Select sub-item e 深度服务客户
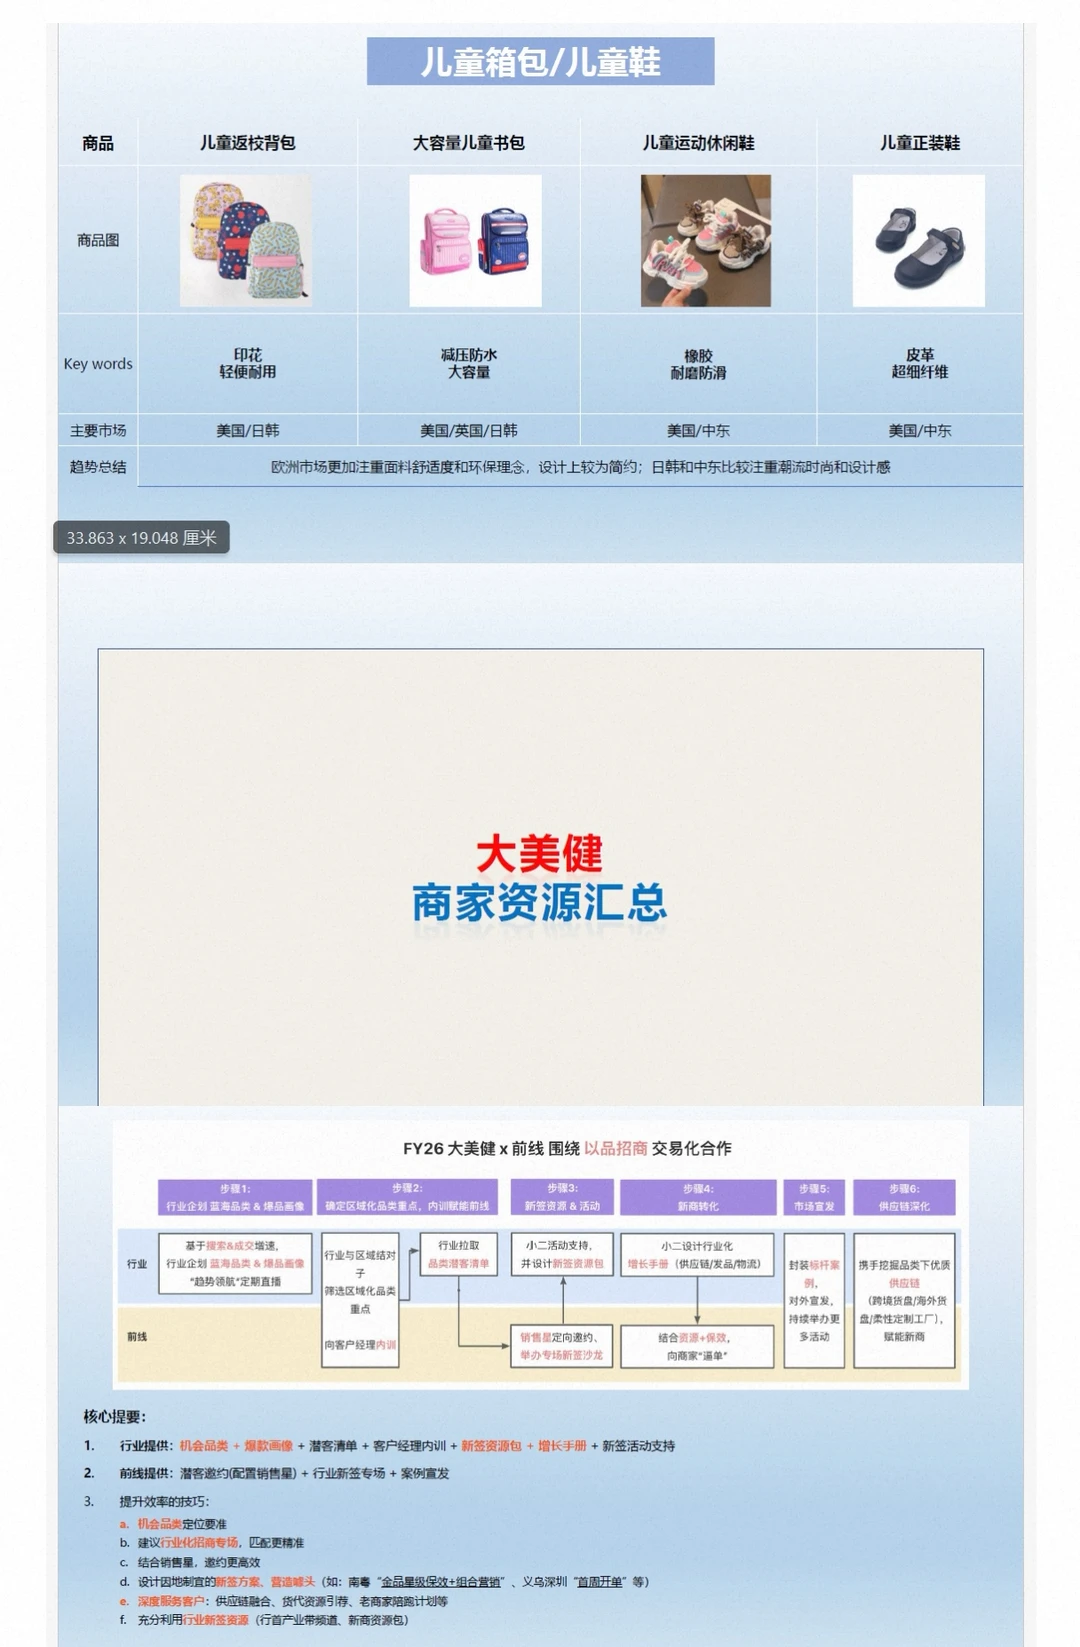 [284, 1601]
